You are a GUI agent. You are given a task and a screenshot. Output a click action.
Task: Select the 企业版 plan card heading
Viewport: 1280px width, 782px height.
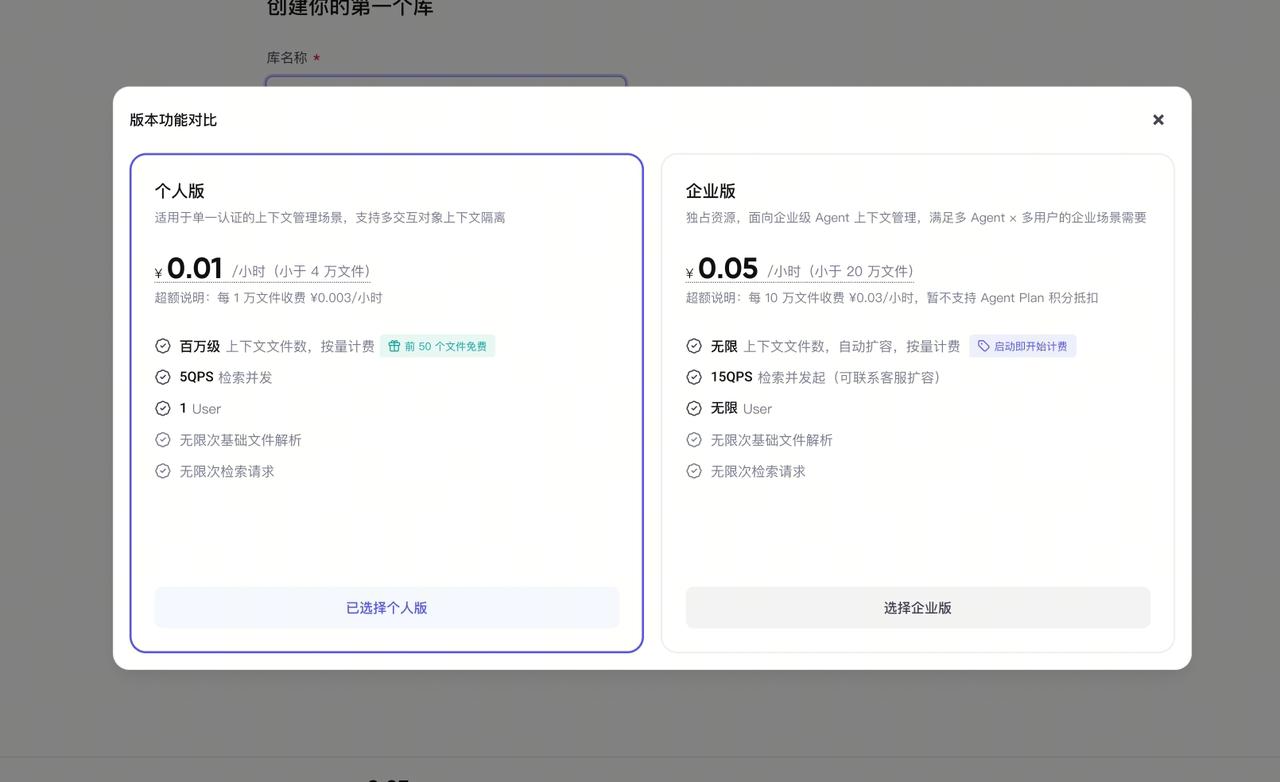pos(711,191)
